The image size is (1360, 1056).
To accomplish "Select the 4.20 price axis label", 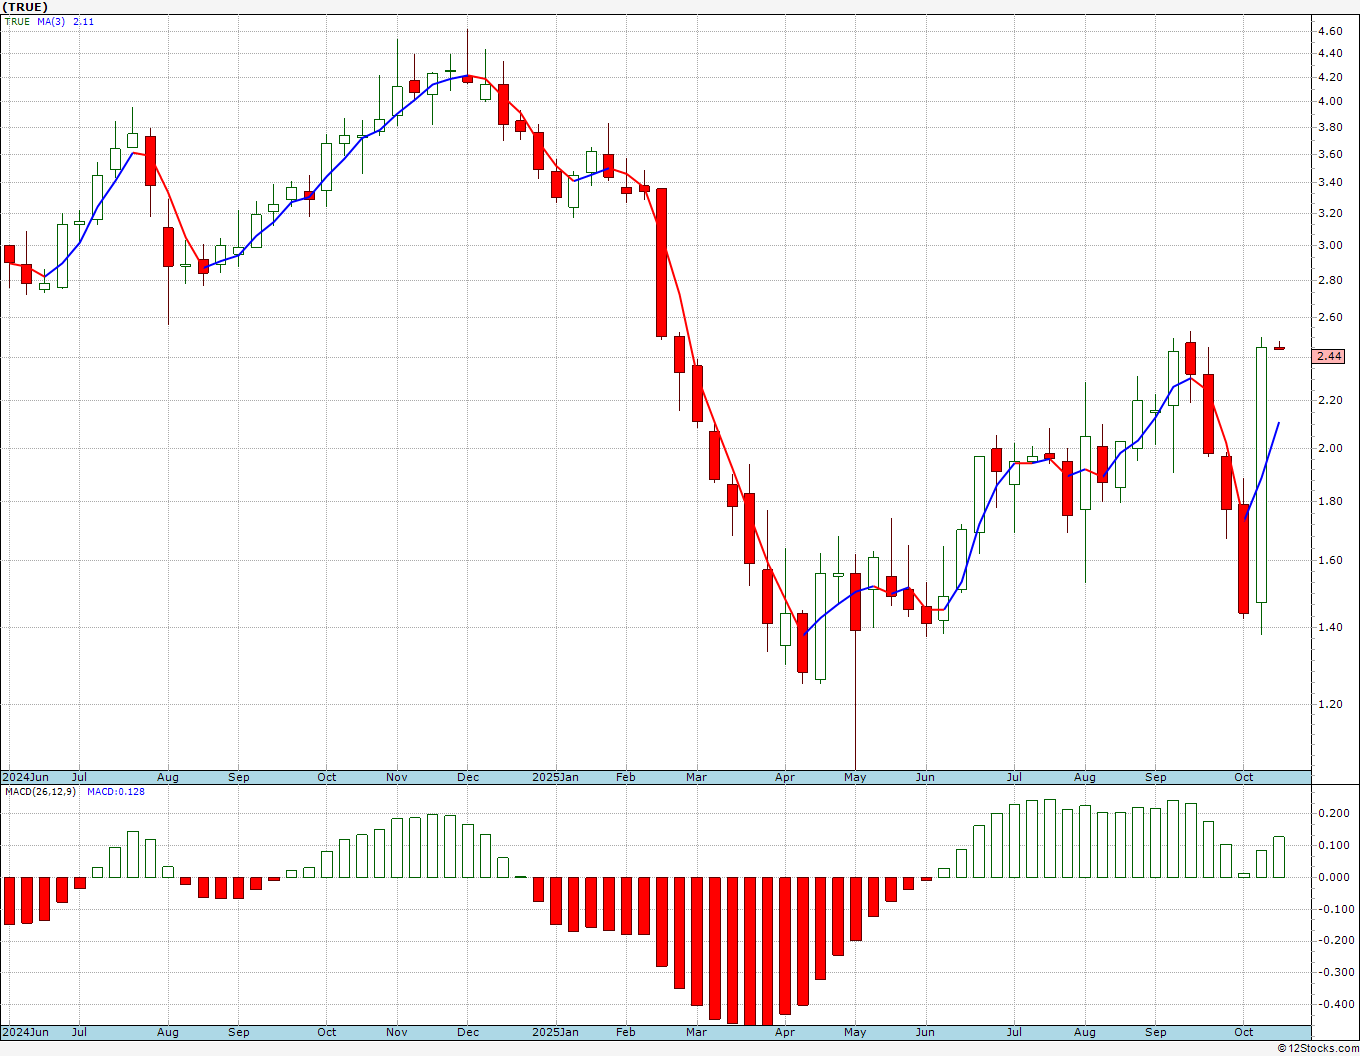I will coord(1330,77).
